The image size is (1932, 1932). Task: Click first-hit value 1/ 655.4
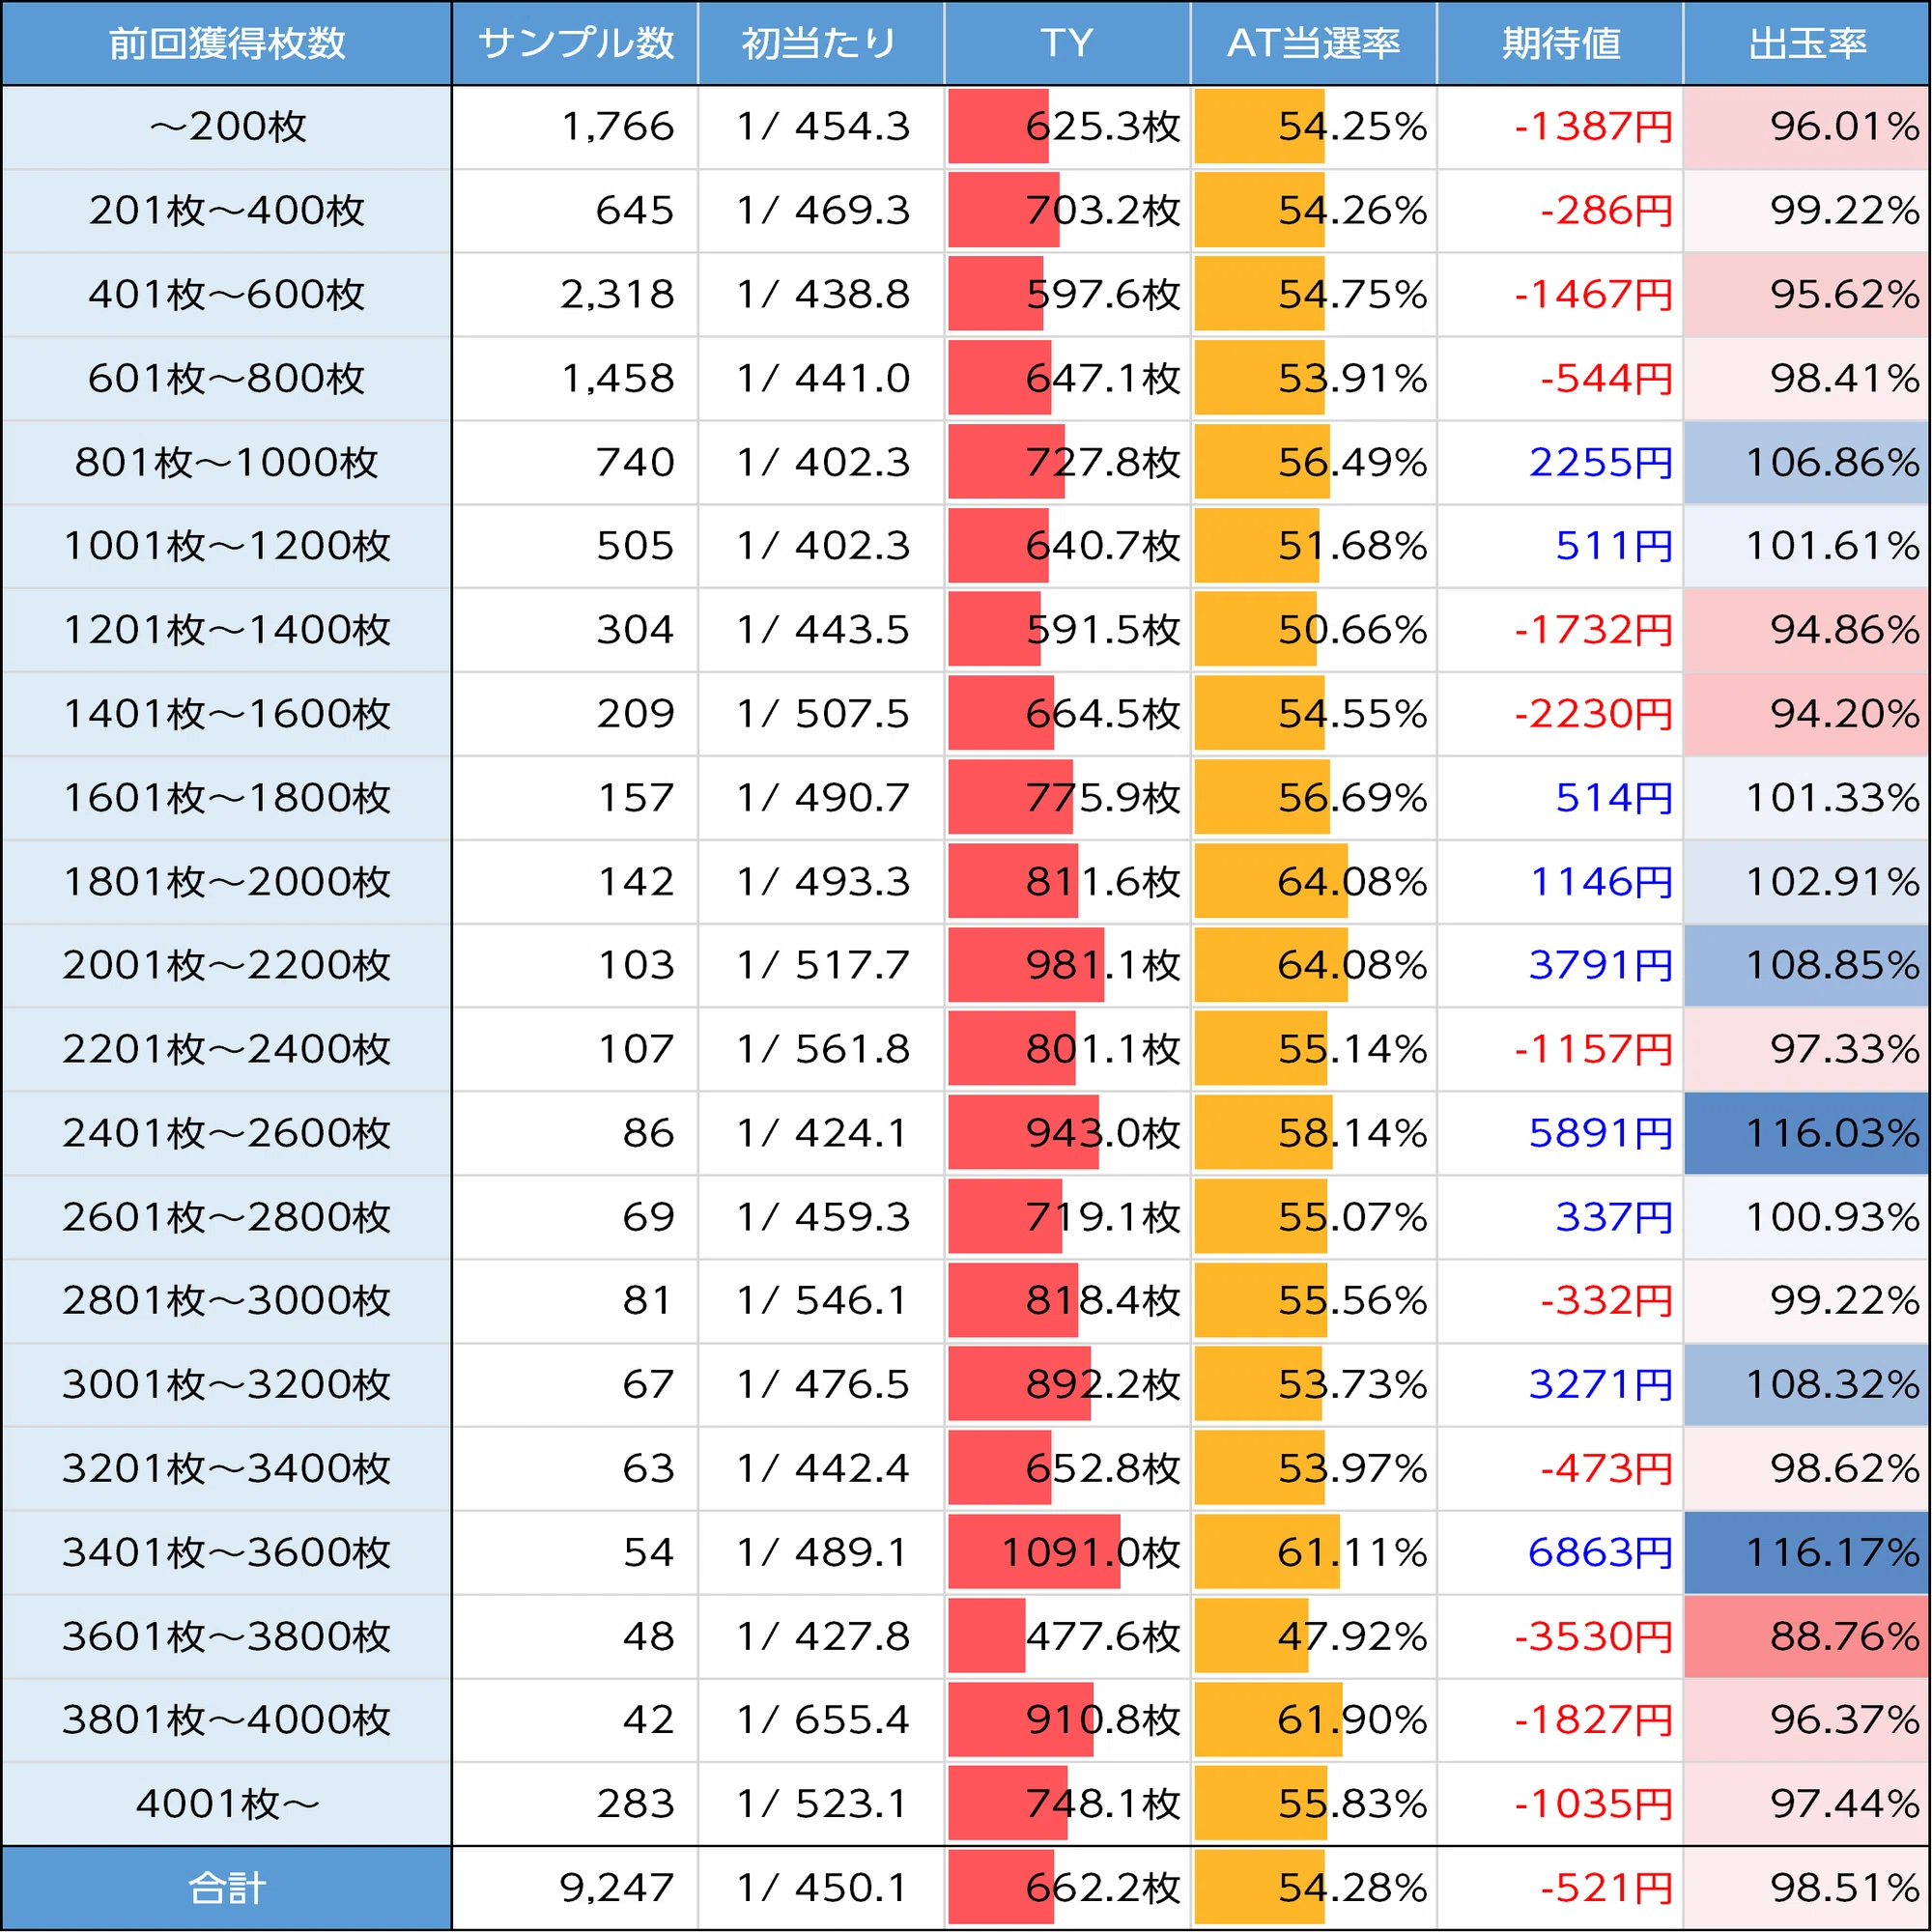823,1719
